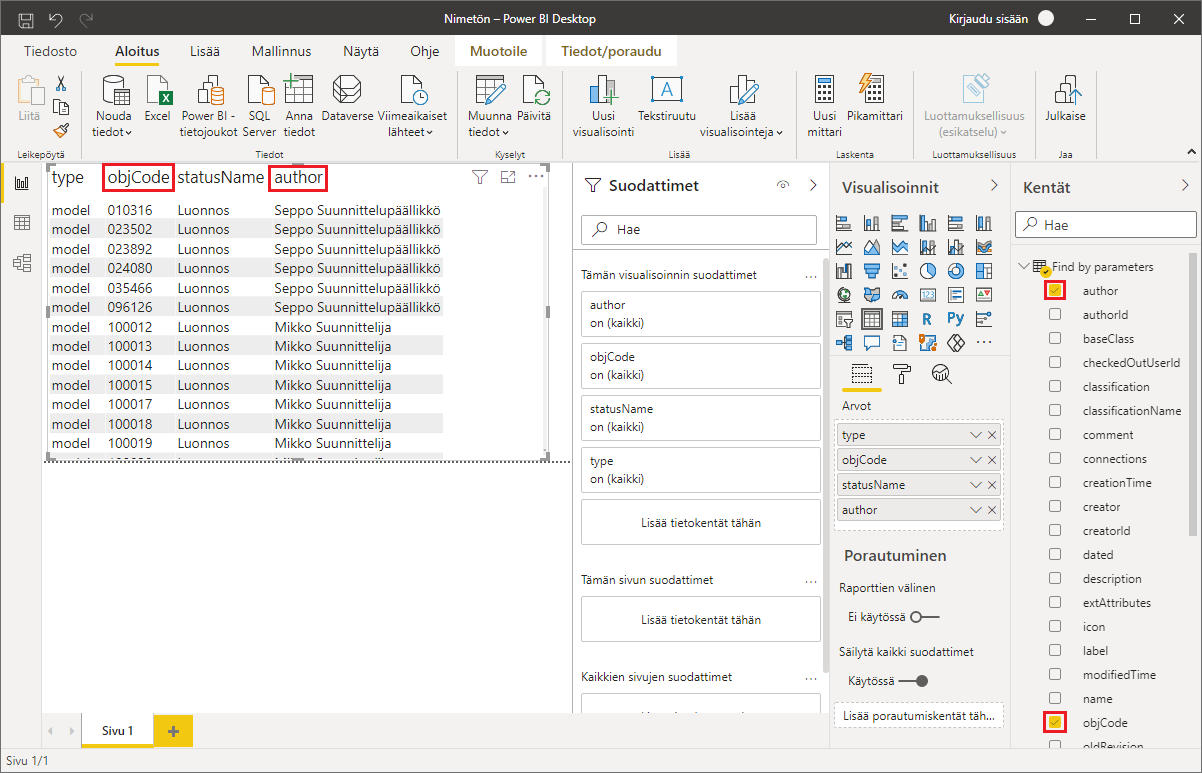Switch to the data table view in the left sidebar
This screenshot has width=1202, height=773.
(21, 223)
